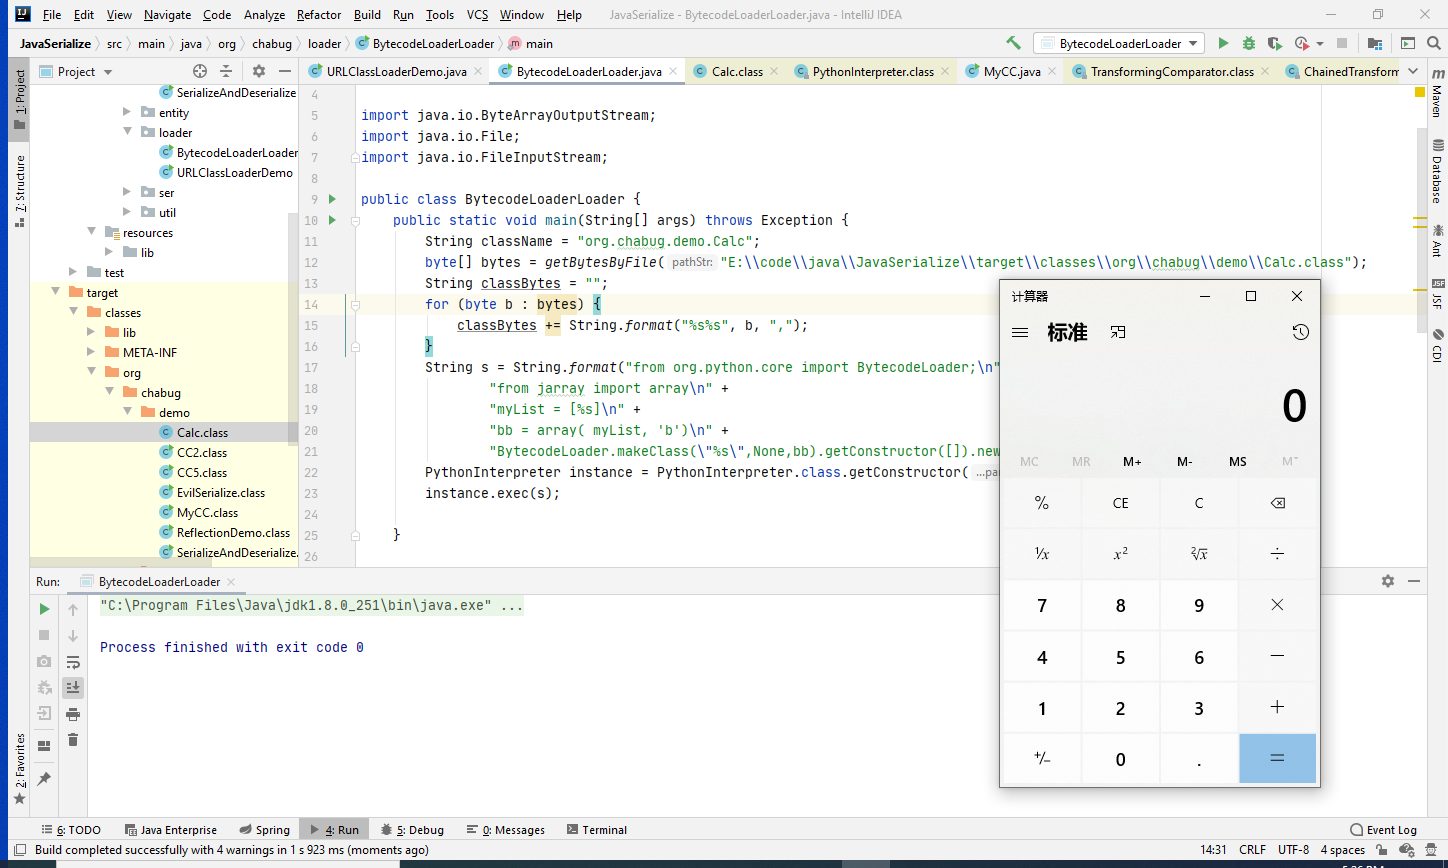
Task: Open the Navigate menu
Action: pos(167,15)
